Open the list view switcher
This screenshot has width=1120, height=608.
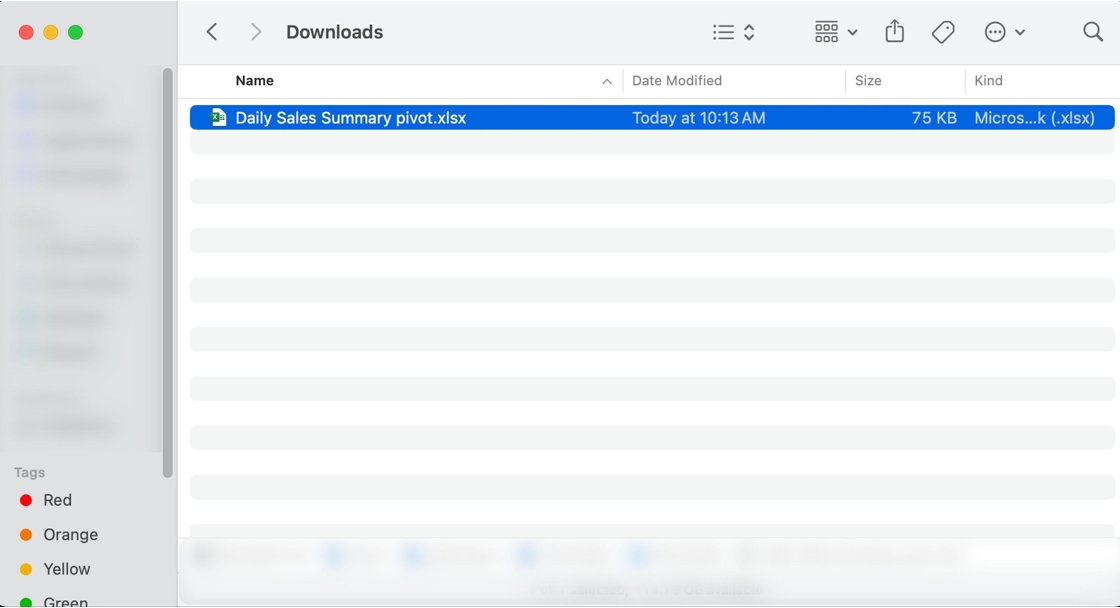(x=734, y=32)
